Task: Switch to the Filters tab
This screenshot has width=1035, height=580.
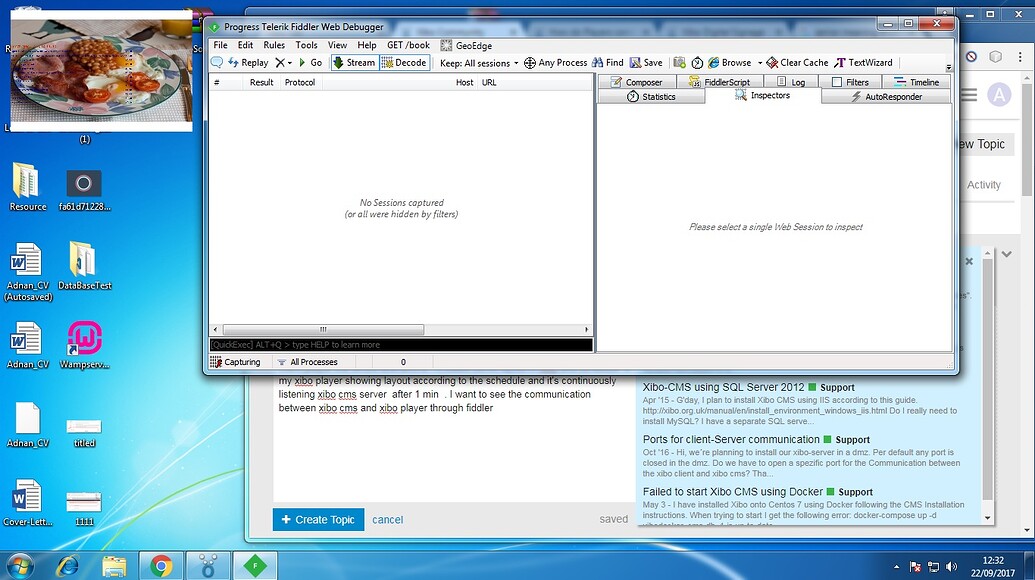Action: [850, 82]
